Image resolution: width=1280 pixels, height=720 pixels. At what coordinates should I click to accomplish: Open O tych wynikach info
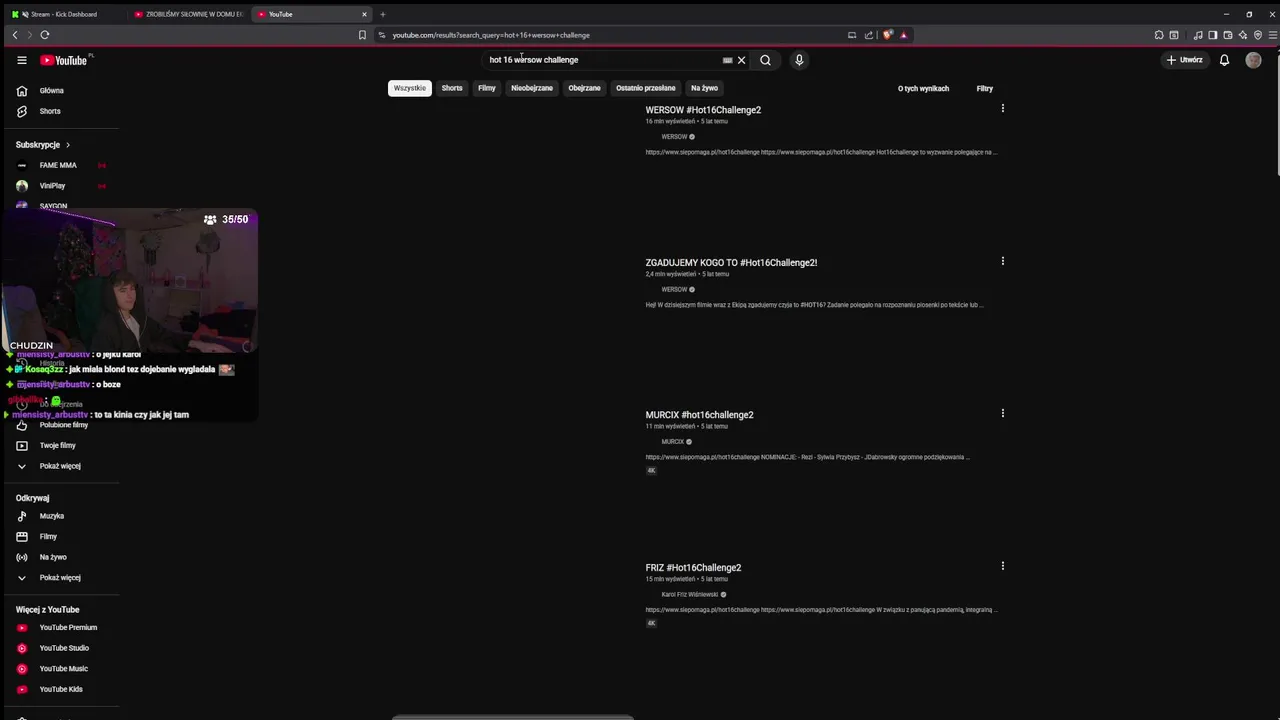923,88
